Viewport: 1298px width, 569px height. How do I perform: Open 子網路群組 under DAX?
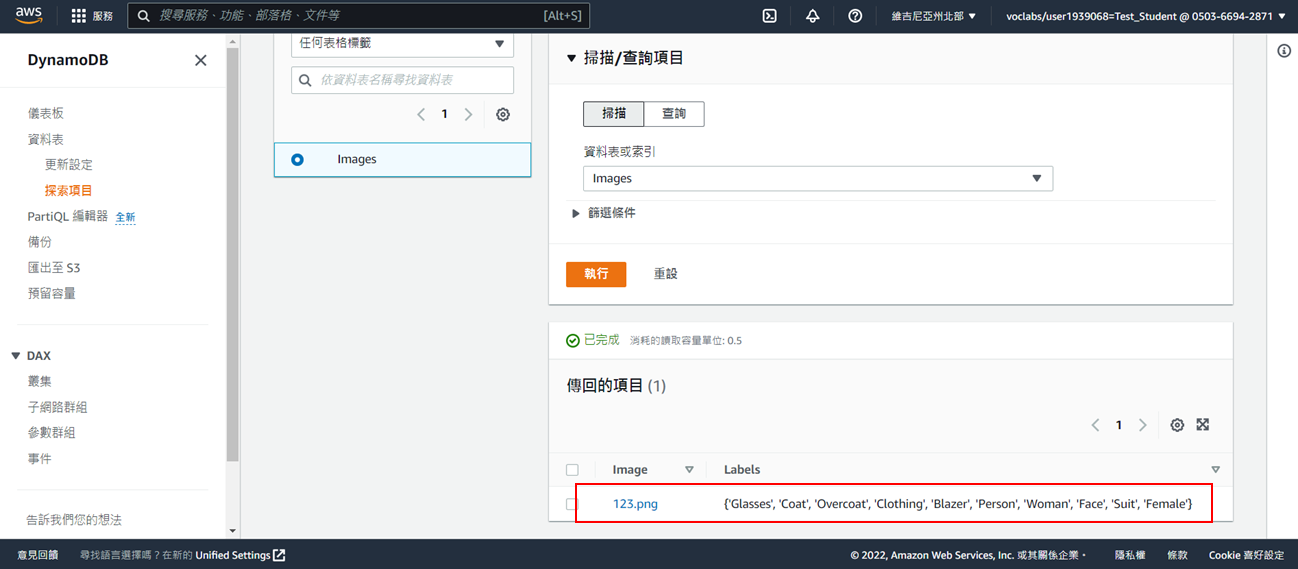tap(58, 407)
